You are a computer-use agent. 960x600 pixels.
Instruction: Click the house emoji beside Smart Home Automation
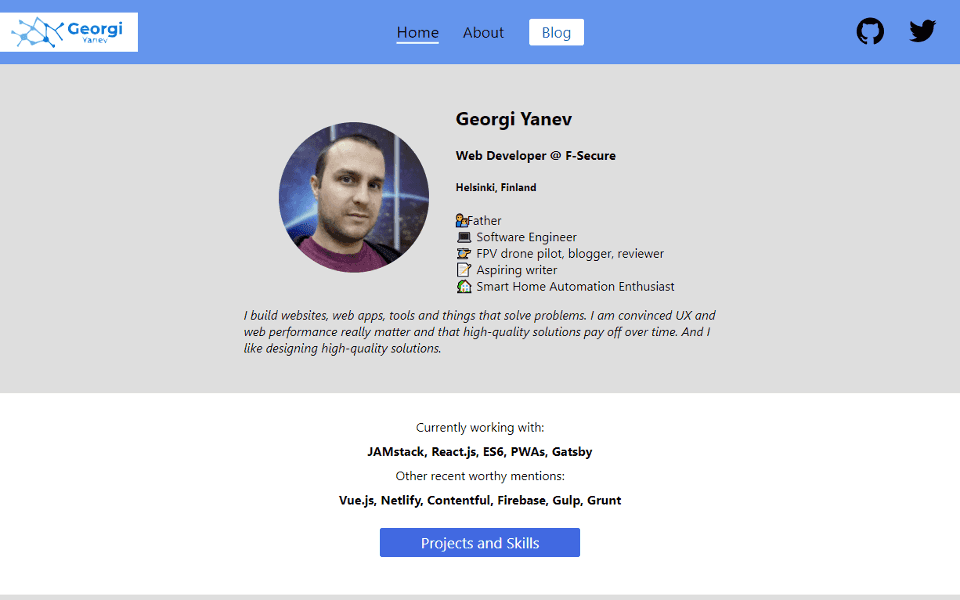[463, 286]
